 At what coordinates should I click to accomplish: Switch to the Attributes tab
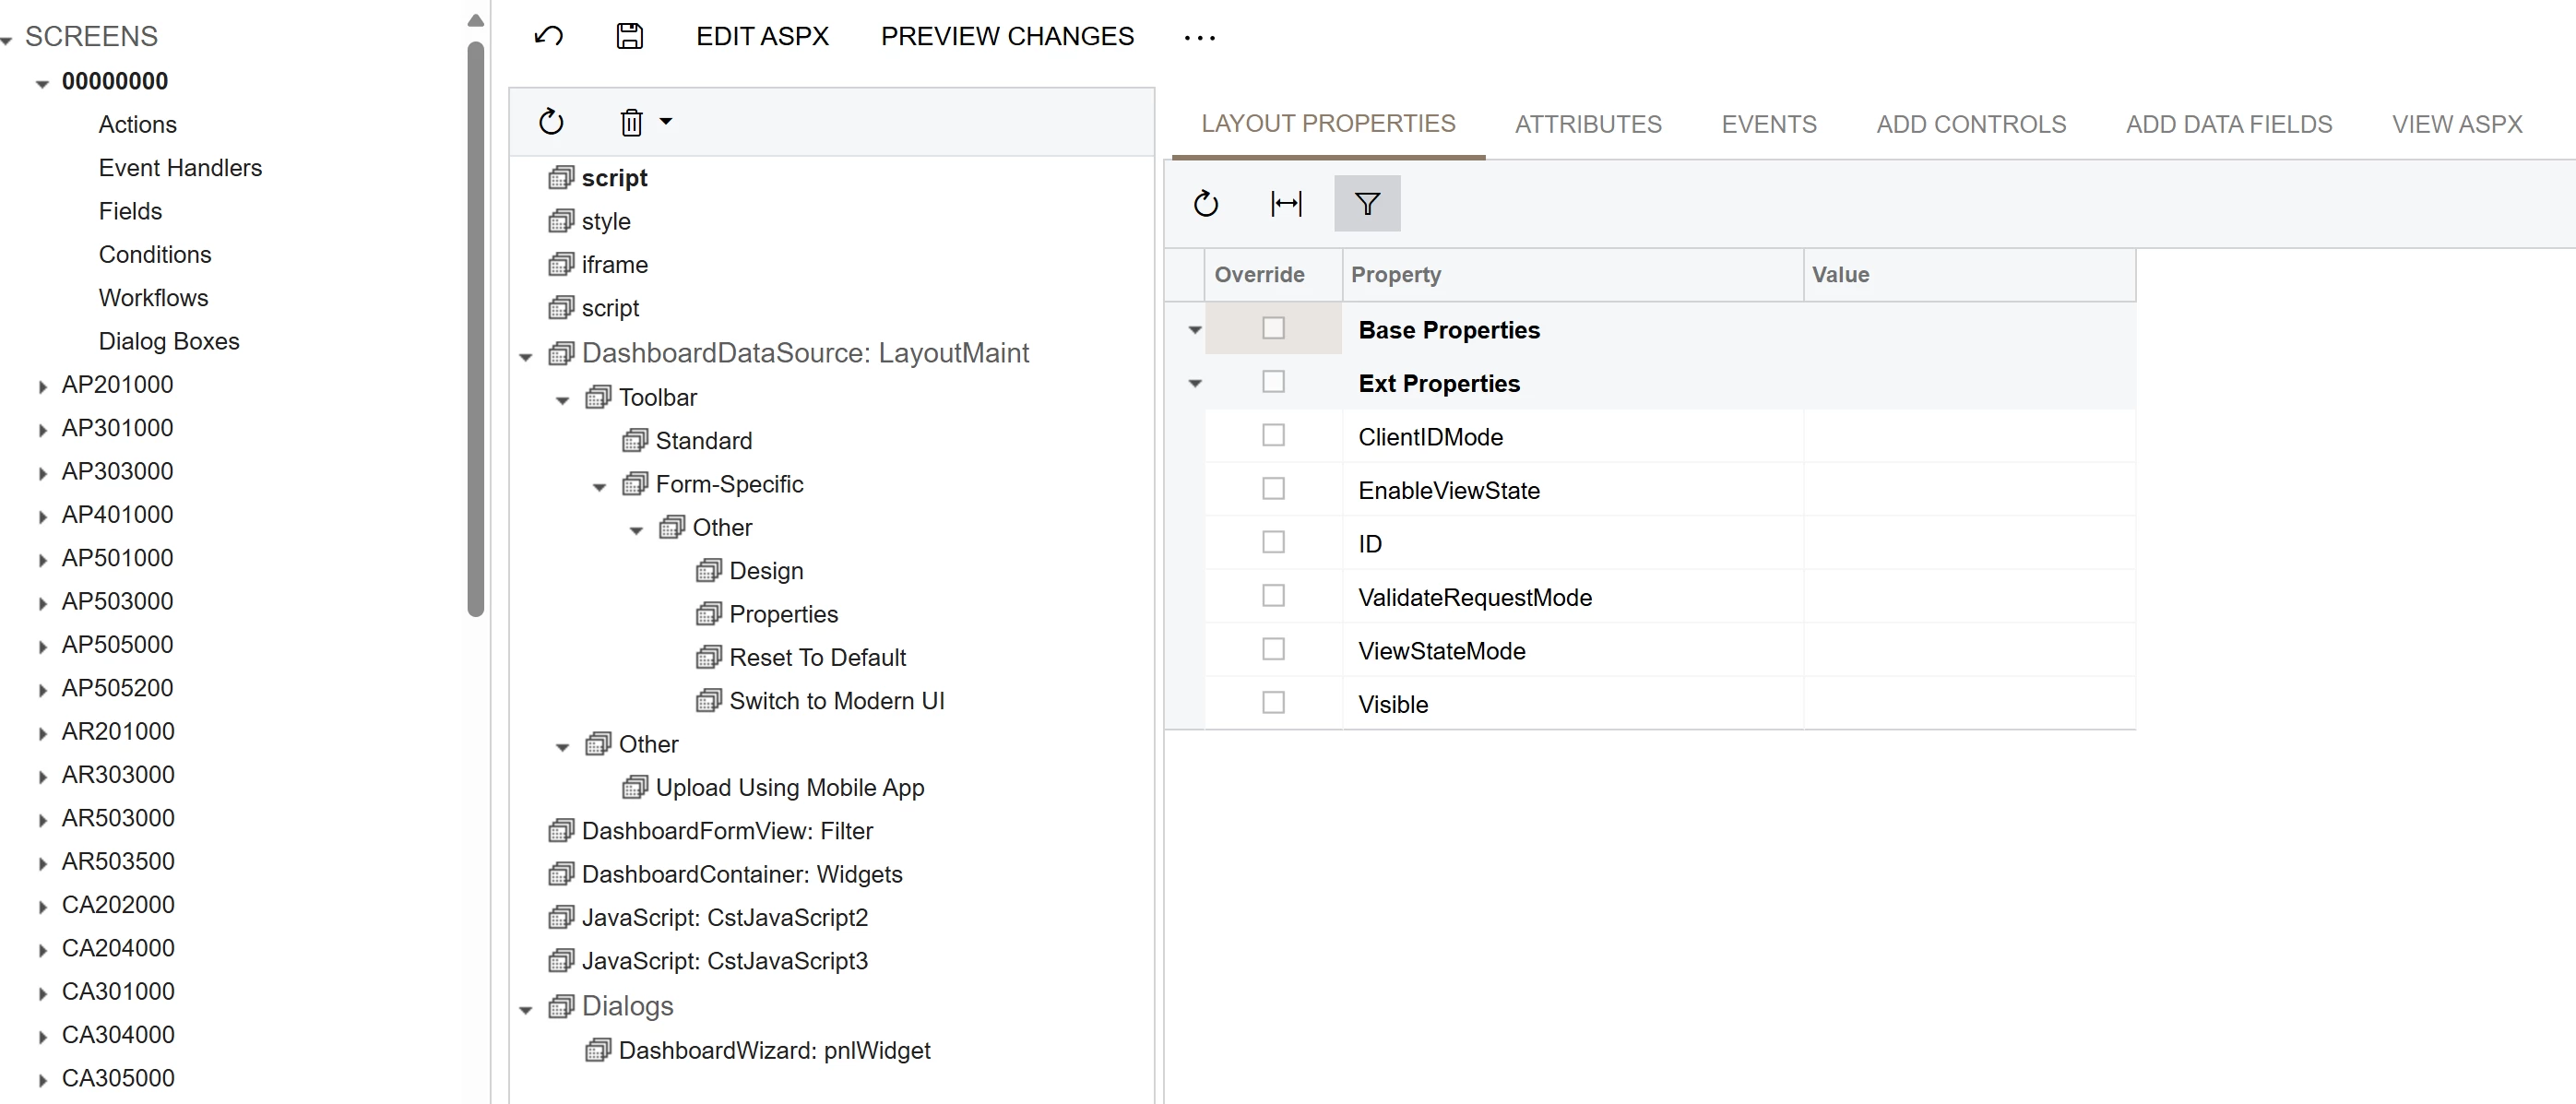(1587, 124)
